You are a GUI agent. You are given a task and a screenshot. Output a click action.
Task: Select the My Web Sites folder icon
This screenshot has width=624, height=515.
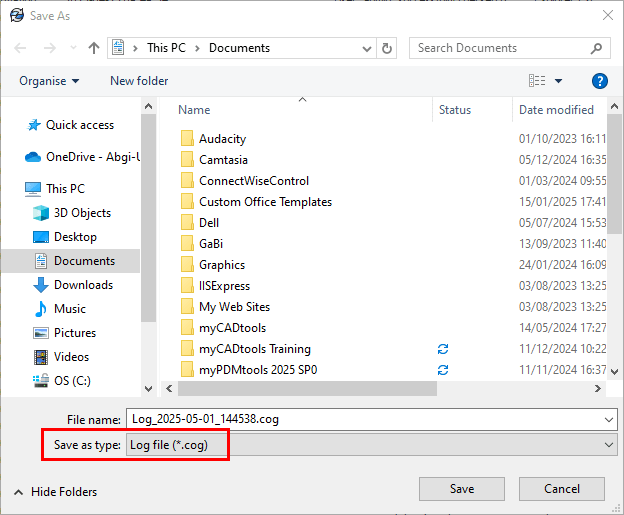coord(187,307)
